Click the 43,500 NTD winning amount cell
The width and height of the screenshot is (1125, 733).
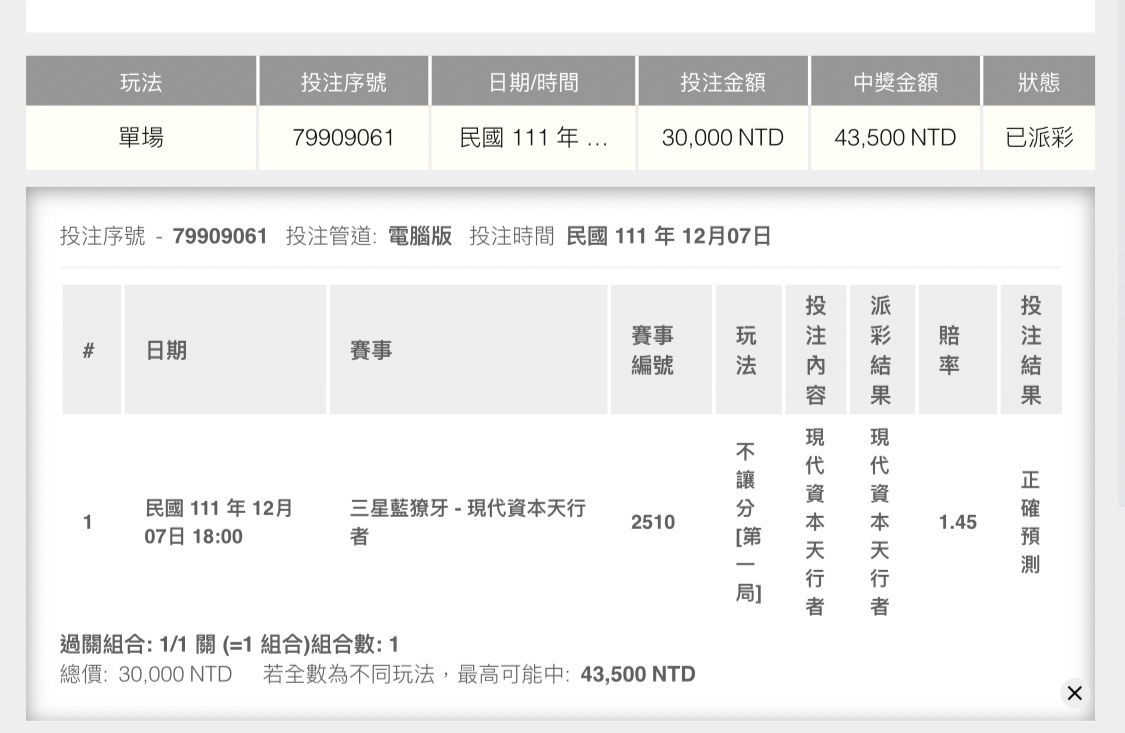(895, 138)
